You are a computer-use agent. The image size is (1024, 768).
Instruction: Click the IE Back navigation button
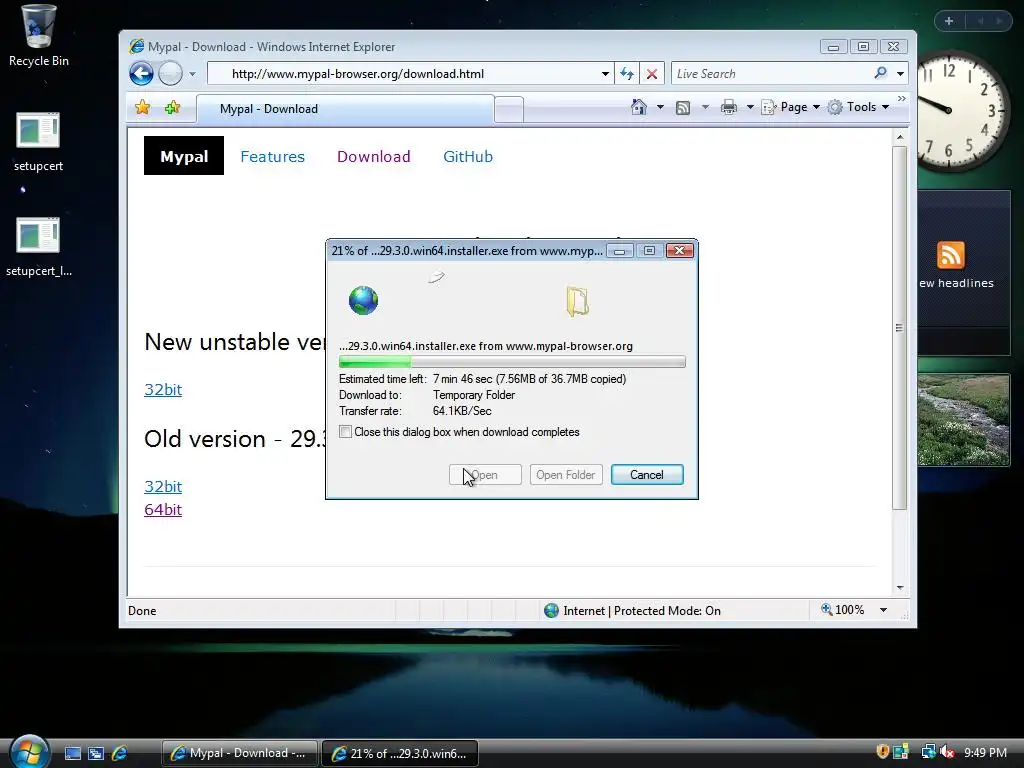pyautogui.click(x=141, y=74)
